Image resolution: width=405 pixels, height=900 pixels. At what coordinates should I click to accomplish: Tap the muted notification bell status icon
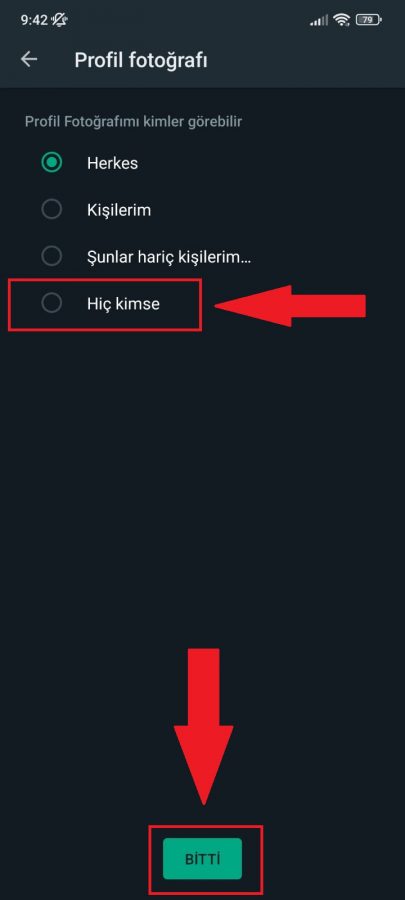pyautogui.click(x=59, y=20)
